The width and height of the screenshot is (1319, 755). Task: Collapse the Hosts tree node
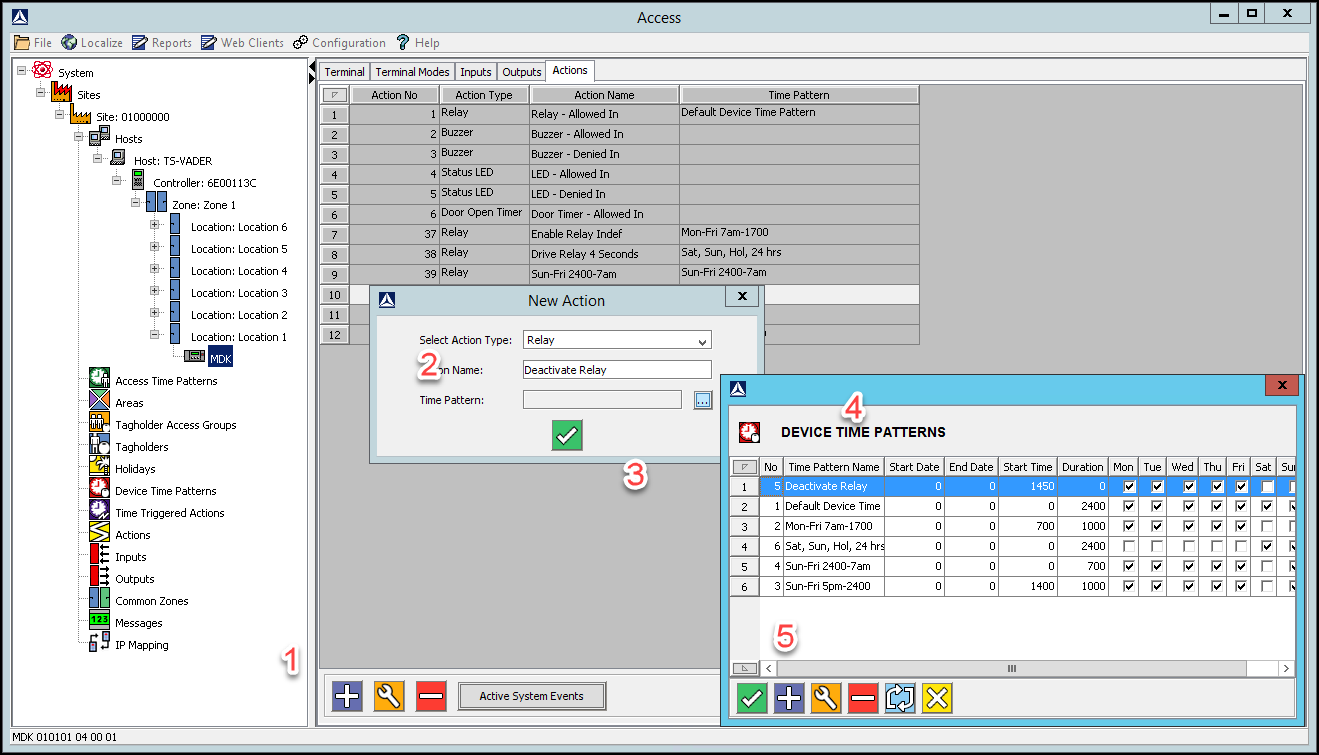point(79,136)
